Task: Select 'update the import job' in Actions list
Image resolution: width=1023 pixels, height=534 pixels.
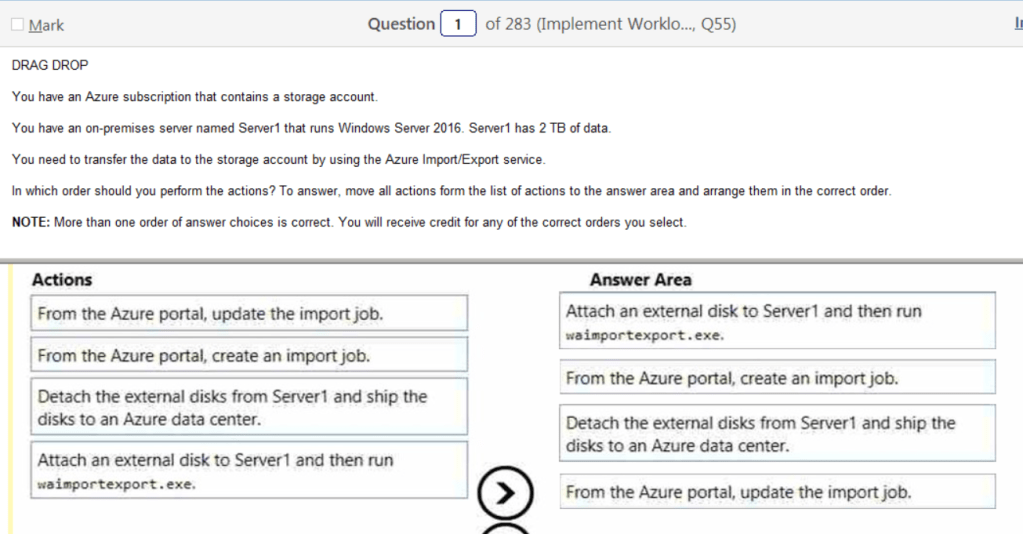Action: pyautogui.click(x=249, y=314)
